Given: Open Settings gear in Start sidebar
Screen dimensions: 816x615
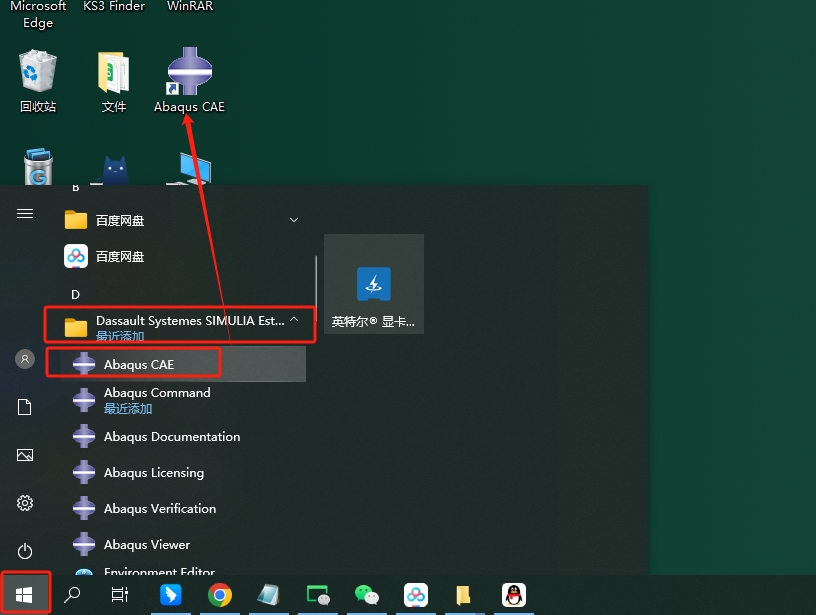Looking at the screenshot, I should point(25,503).
